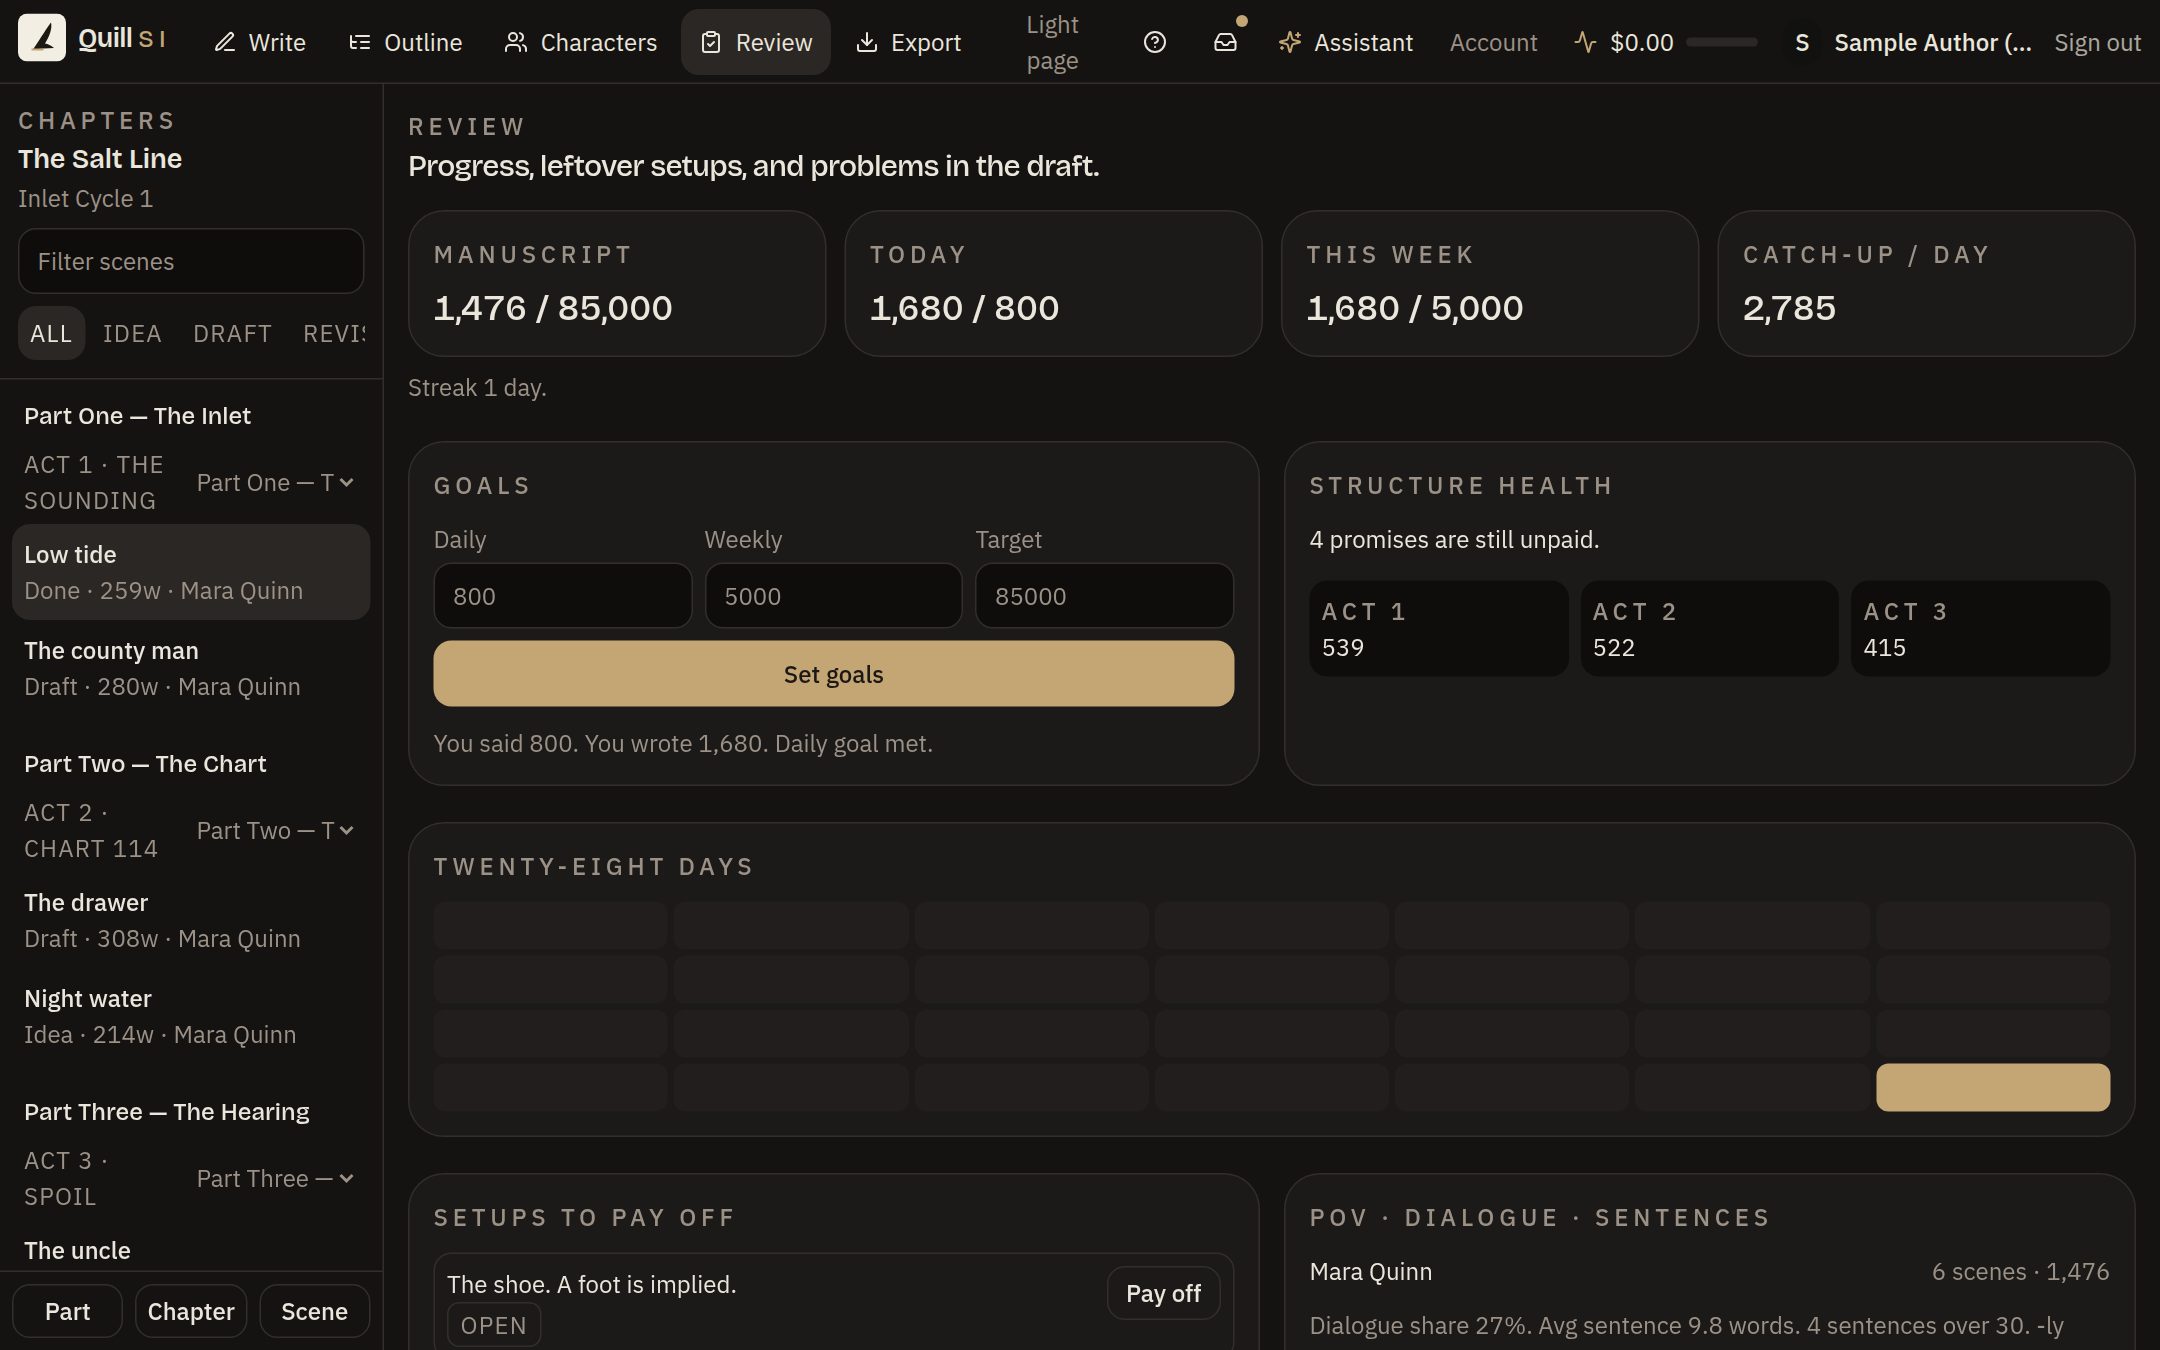2160x1350 pixels.
Task: Select the DRAFT status filter
Action: [232, 333]
